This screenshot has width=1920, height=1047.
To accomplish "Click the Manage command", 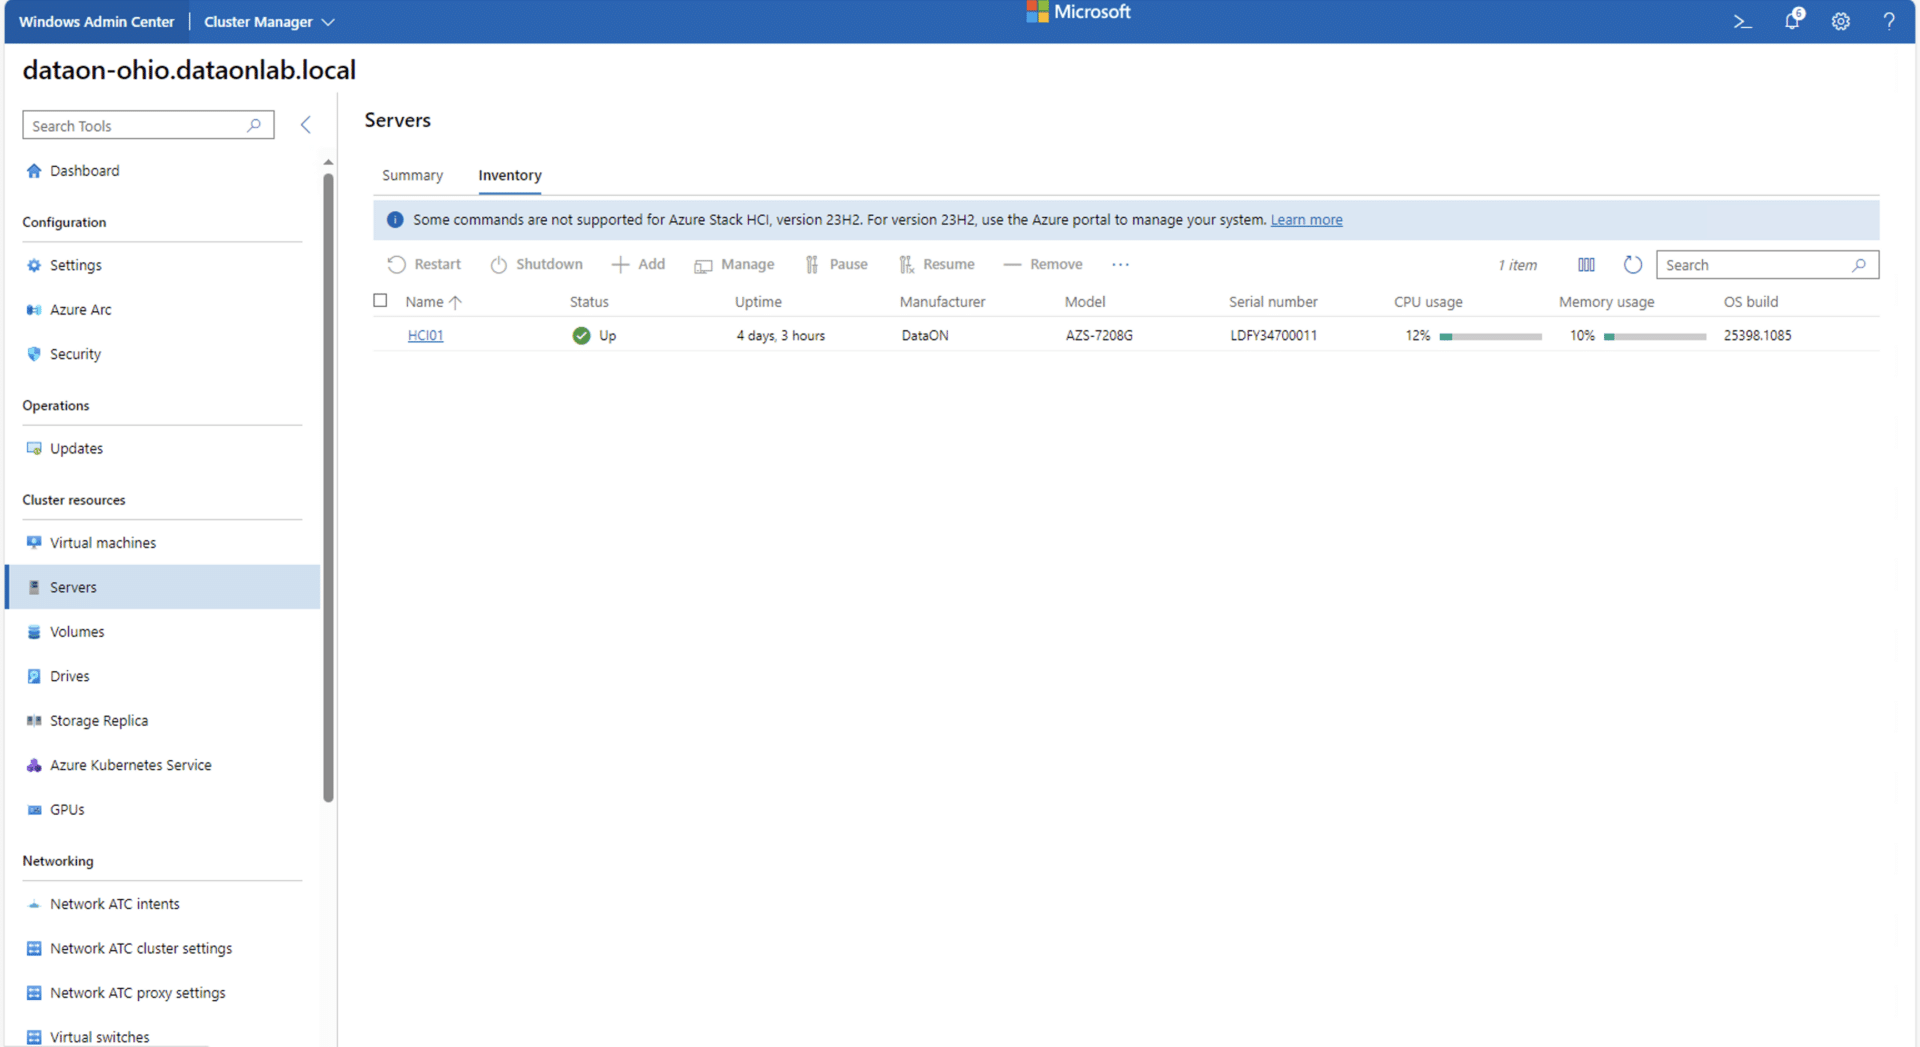I will [734, 264].
